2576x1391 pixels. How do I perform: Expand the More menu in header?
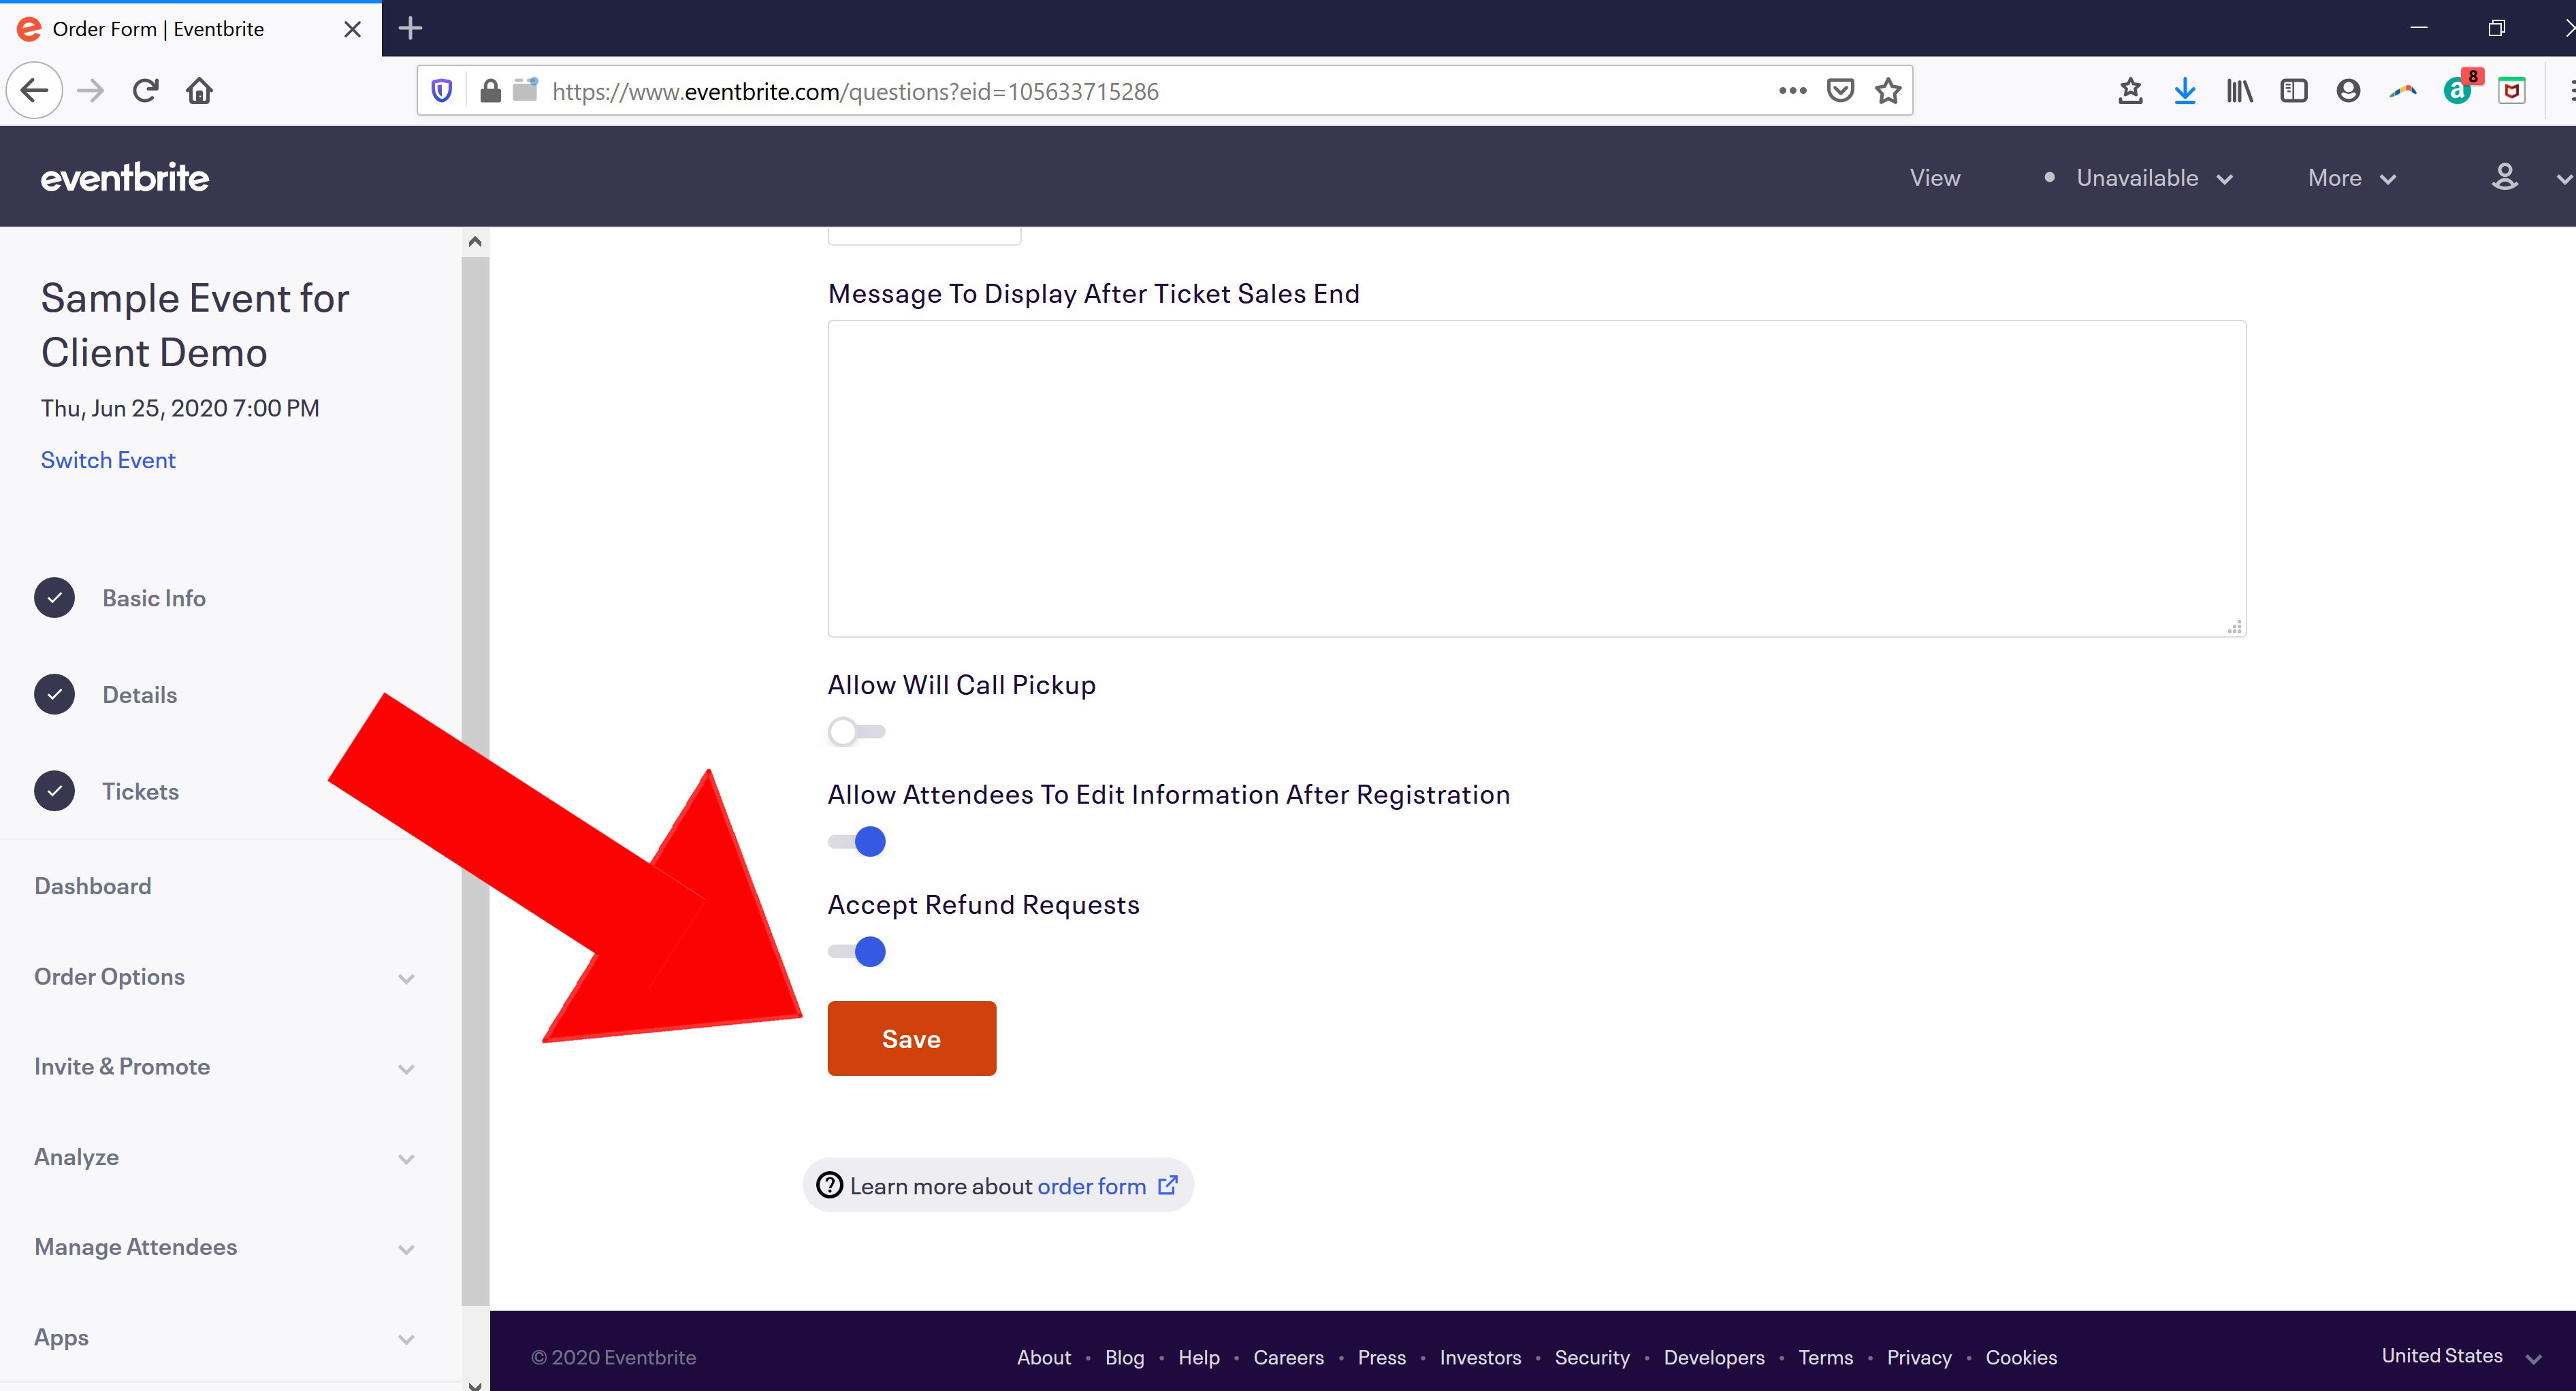pyautogui.click(x=2352, y=178)
